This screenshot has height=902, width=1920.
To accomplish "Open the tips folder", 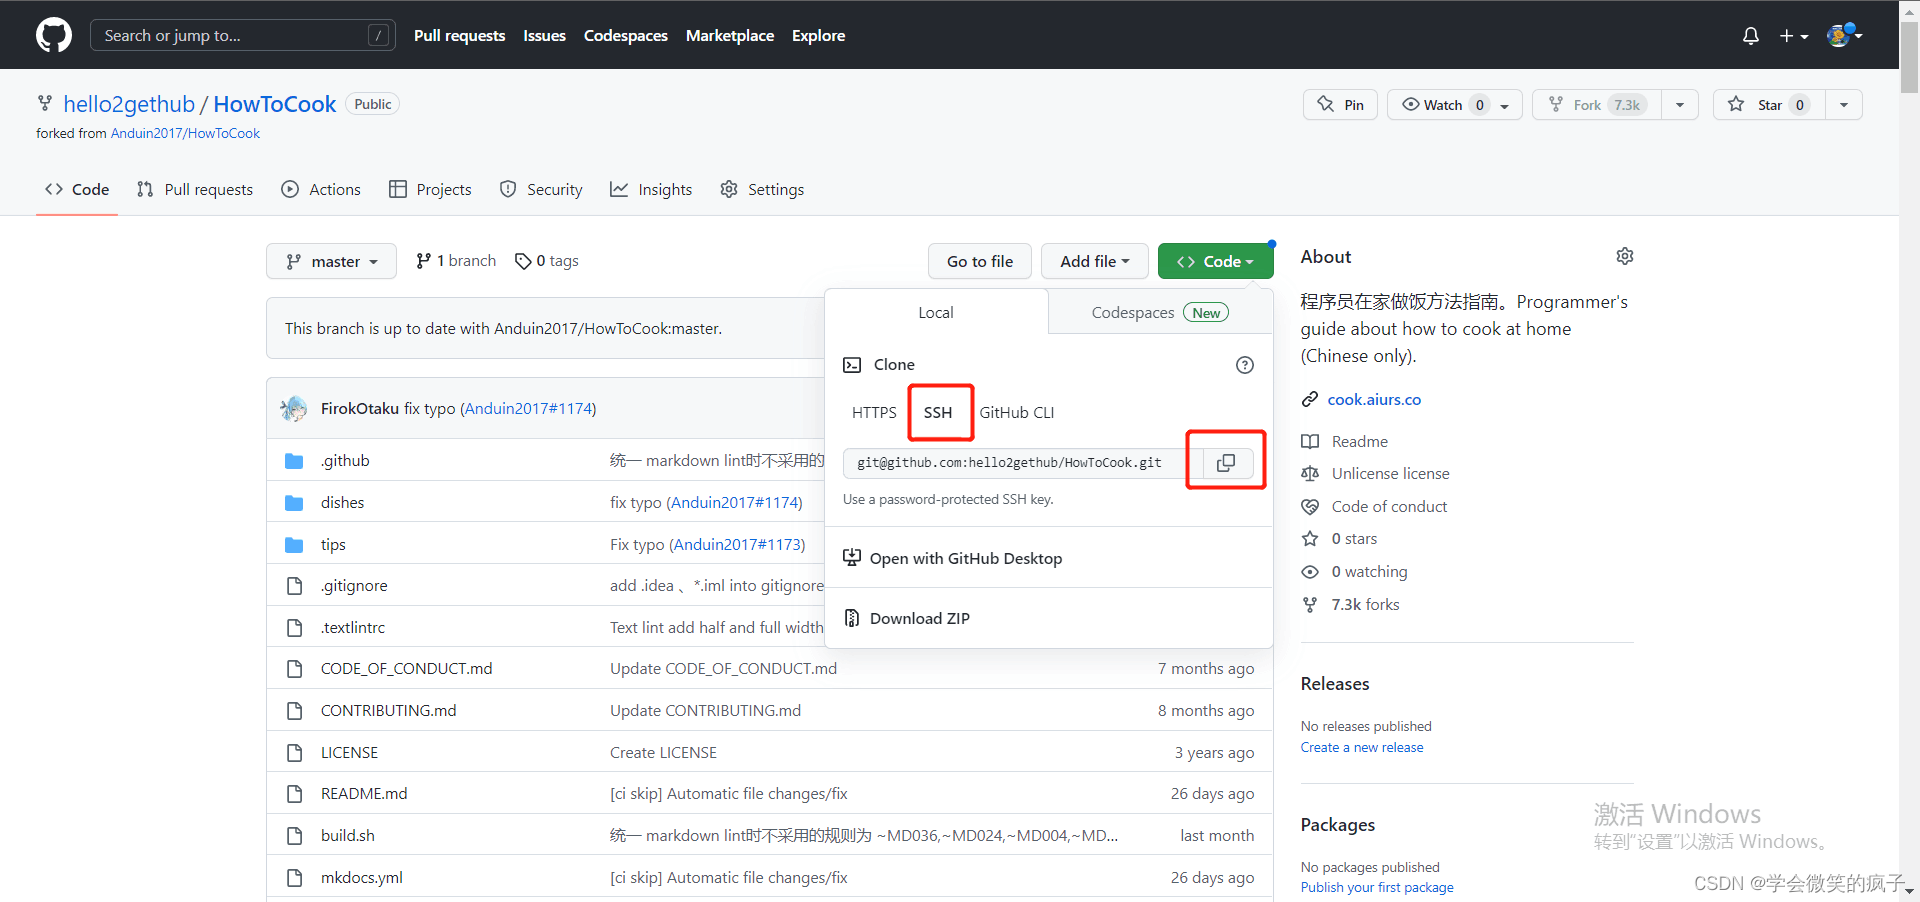I will click(x=333, y=544).
